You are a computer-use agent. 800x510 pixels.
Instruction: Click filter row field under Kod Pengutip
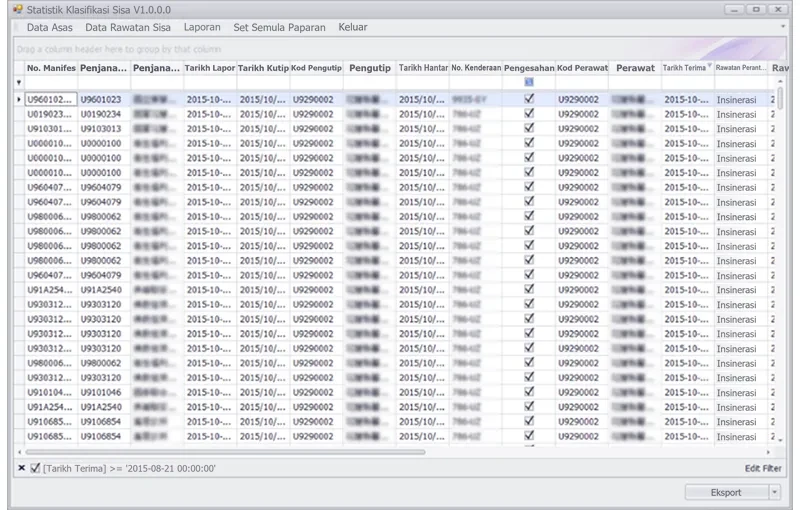tap(316, 82)
